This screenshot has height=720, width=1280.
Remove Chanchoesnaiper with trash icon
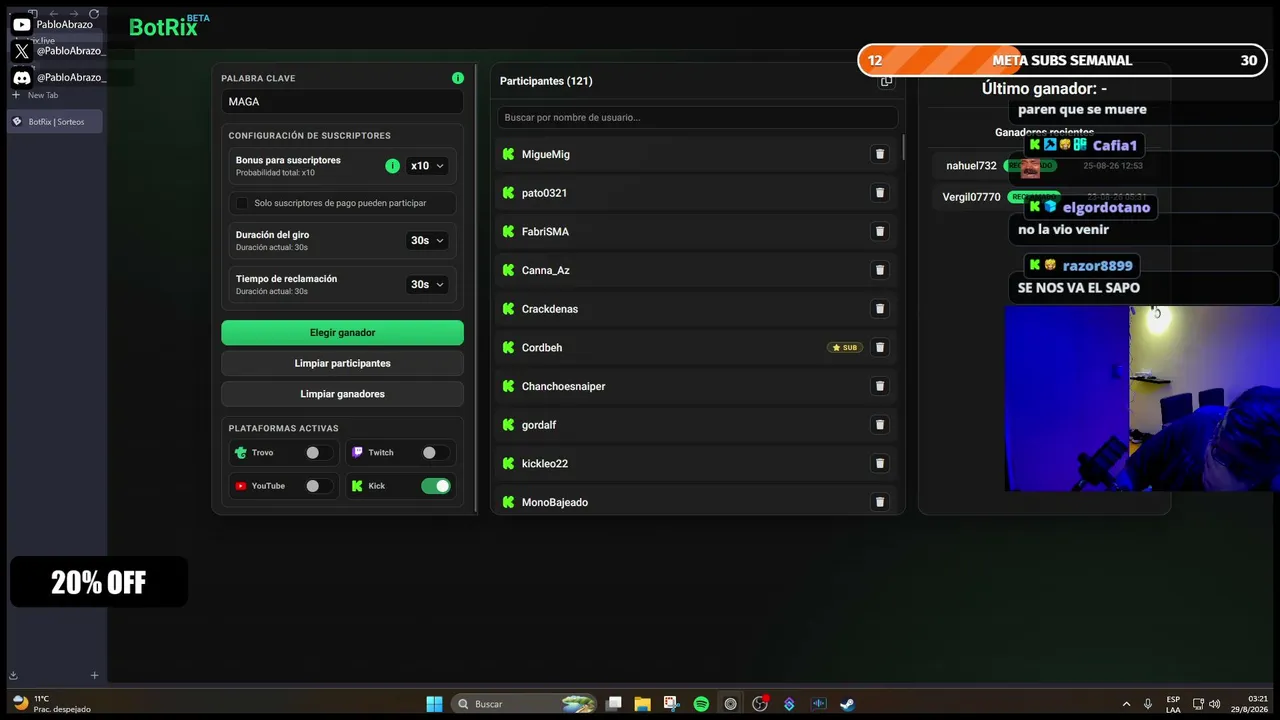tap(880, 386)
